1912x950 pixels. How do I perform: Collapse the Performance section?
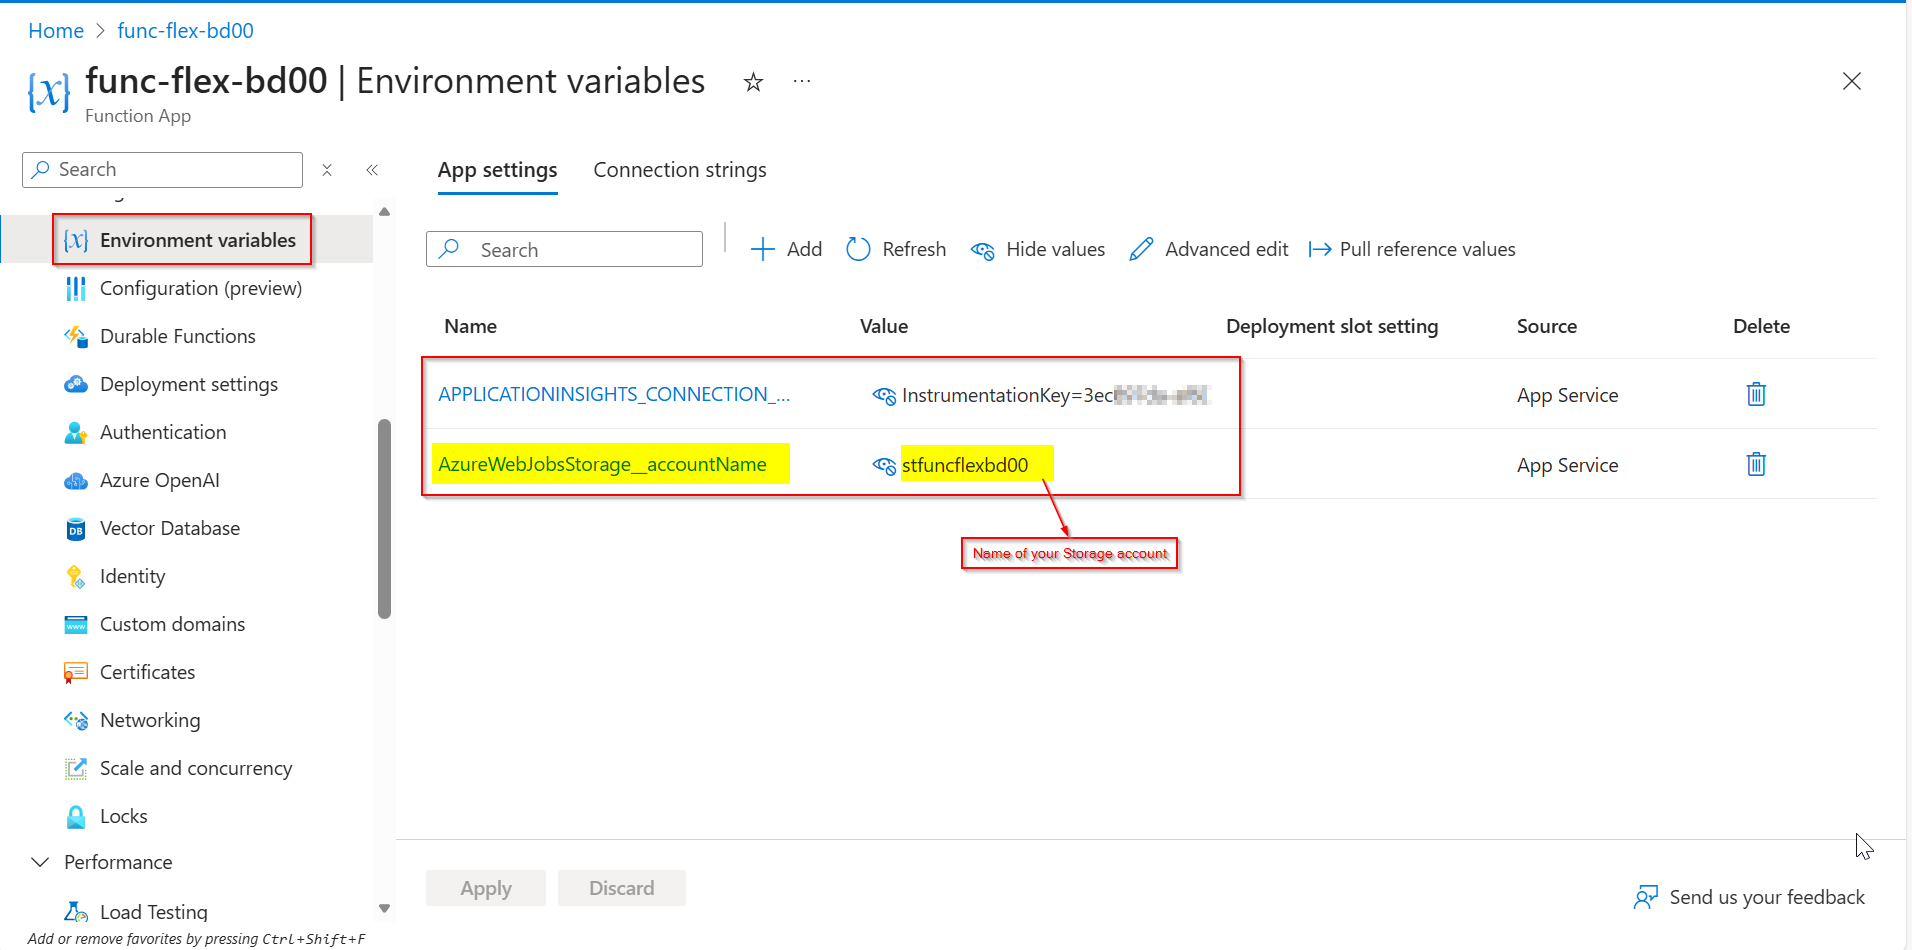coord(40,862)
